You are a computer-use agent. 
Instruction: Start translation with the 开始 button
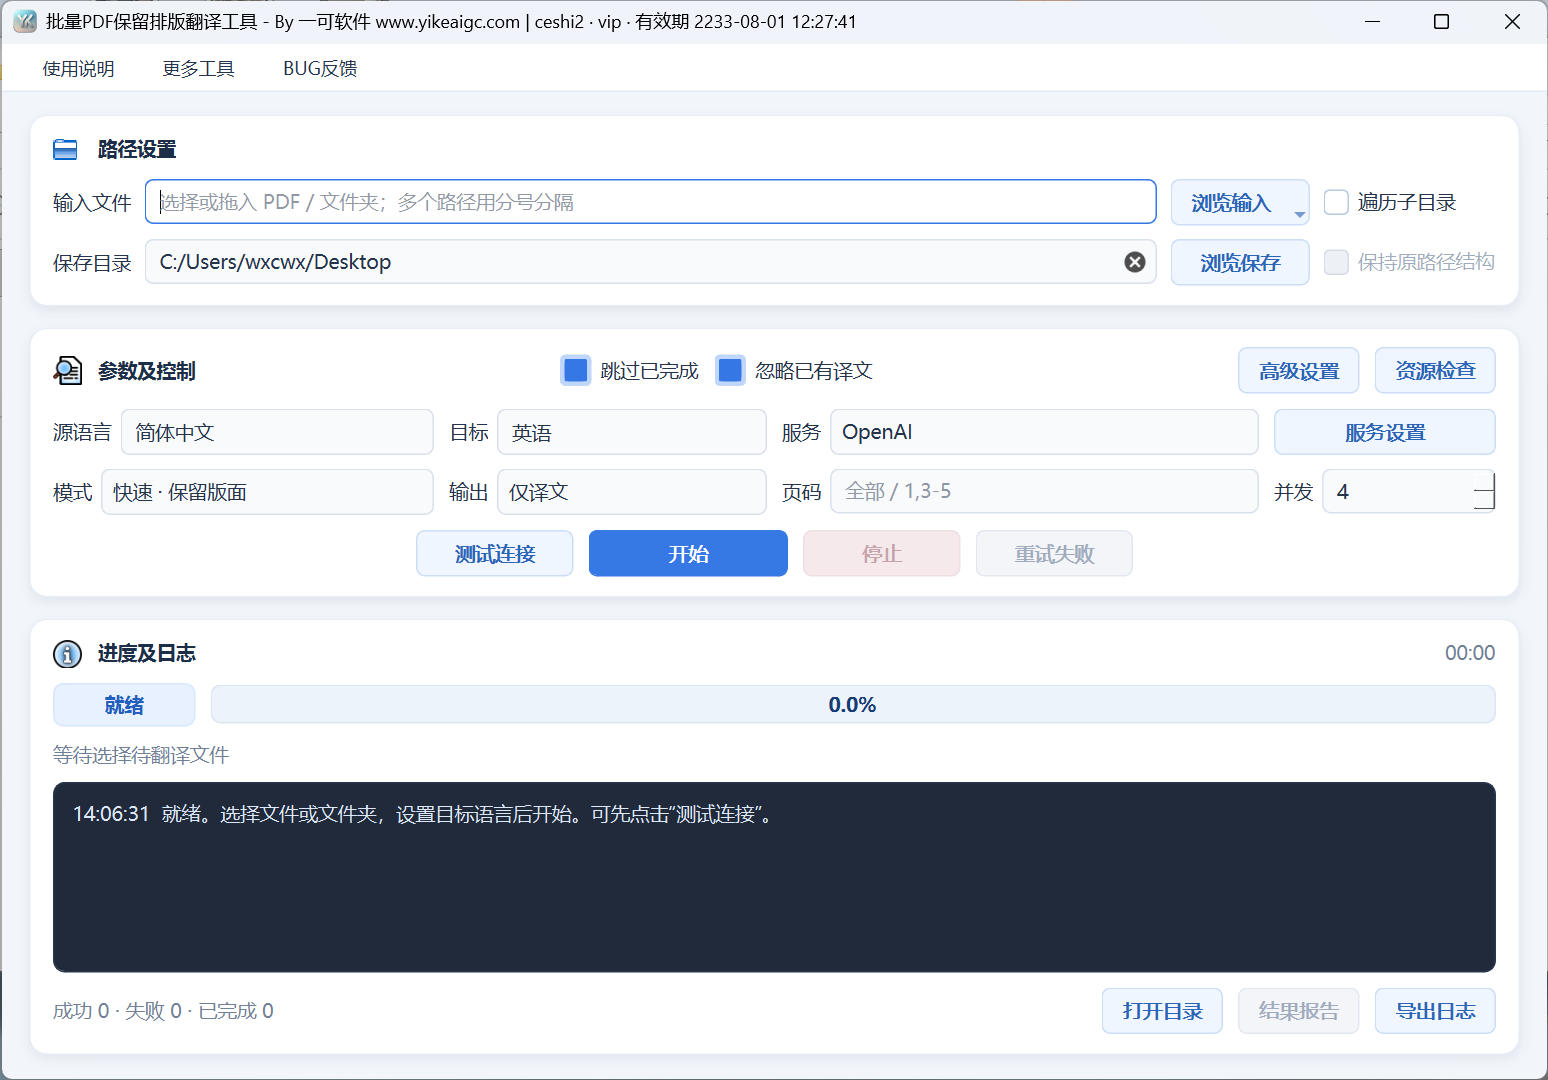[x=688, y=554]
